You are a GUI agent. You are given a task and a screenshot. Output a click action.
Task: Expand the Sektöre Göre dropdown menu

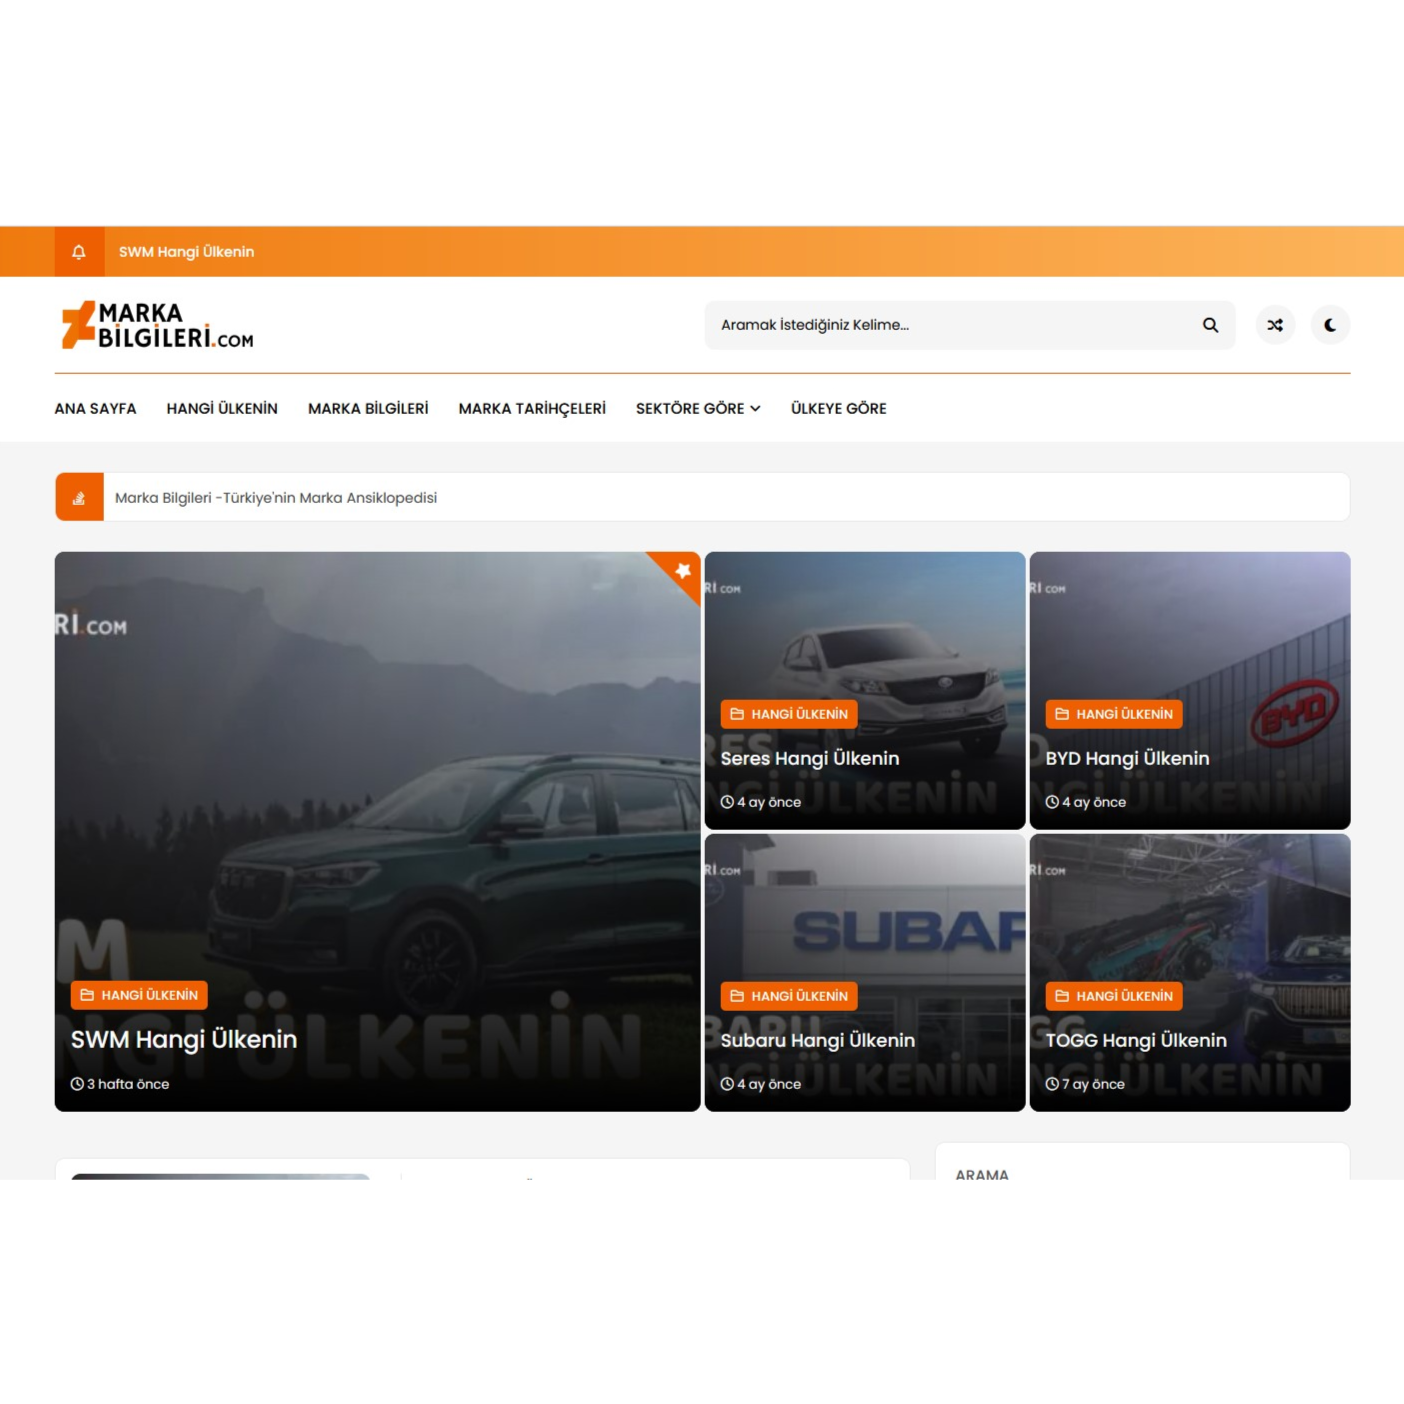tap(698, 408)
